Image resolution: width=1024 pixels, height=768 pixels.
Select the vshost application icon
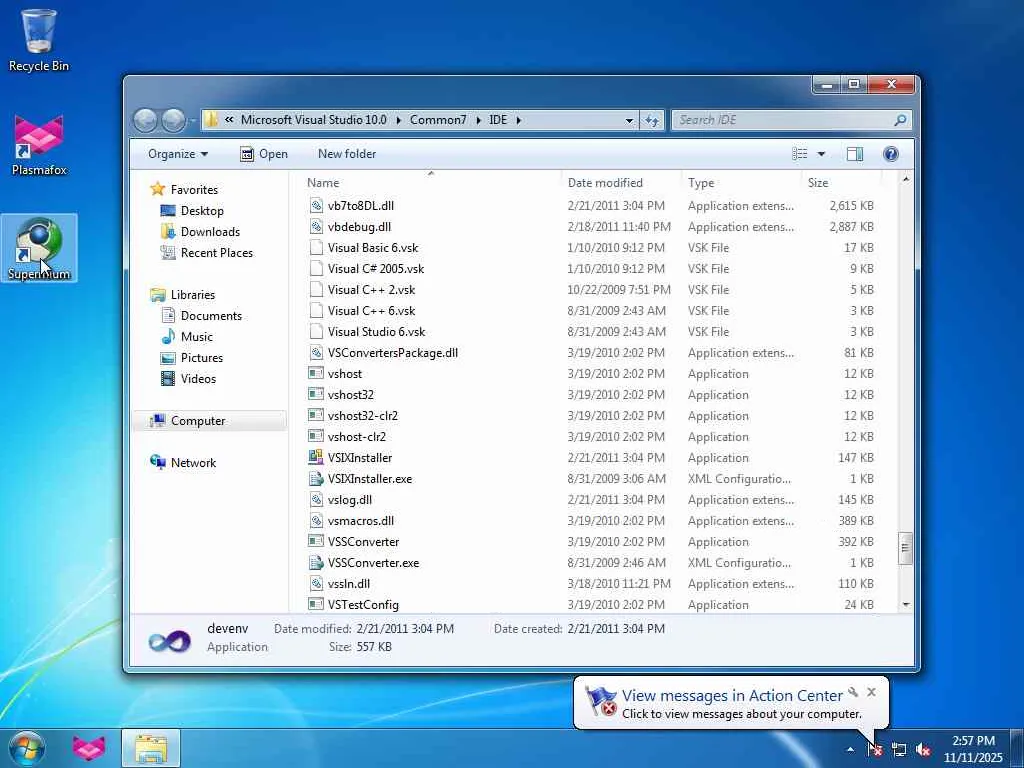(316, 374)
